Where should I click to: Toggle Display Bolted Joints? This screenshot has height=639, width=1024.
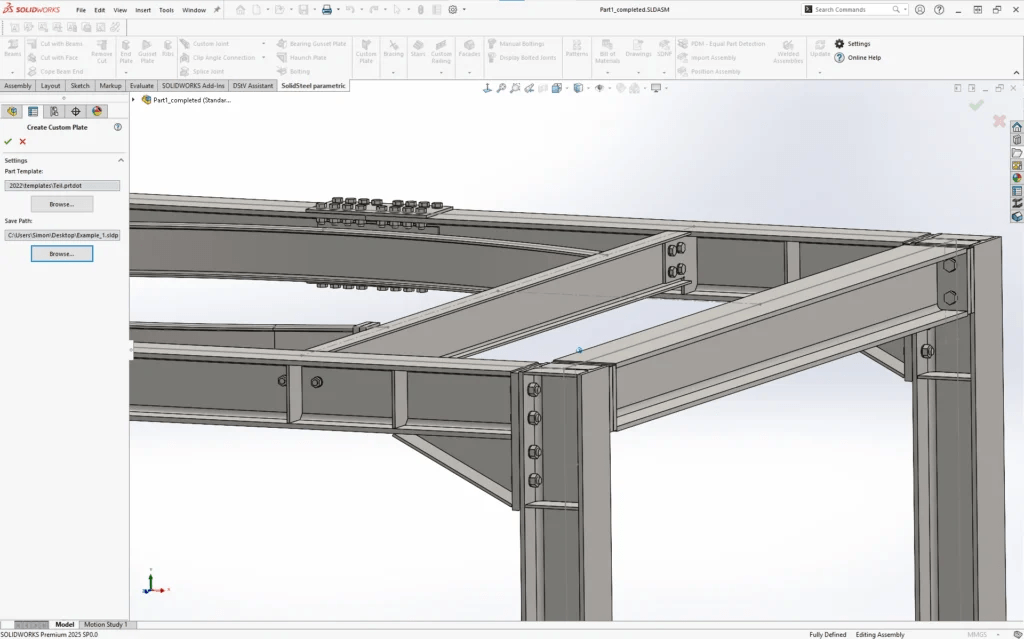(x=524, y=58)
